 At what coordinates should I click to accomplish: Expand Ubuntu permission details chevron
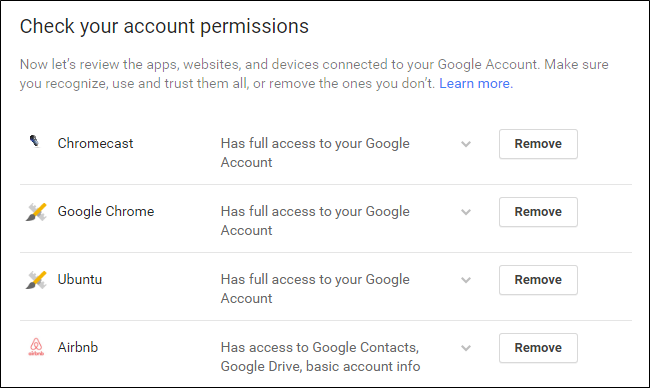click(x=466, y=280)
